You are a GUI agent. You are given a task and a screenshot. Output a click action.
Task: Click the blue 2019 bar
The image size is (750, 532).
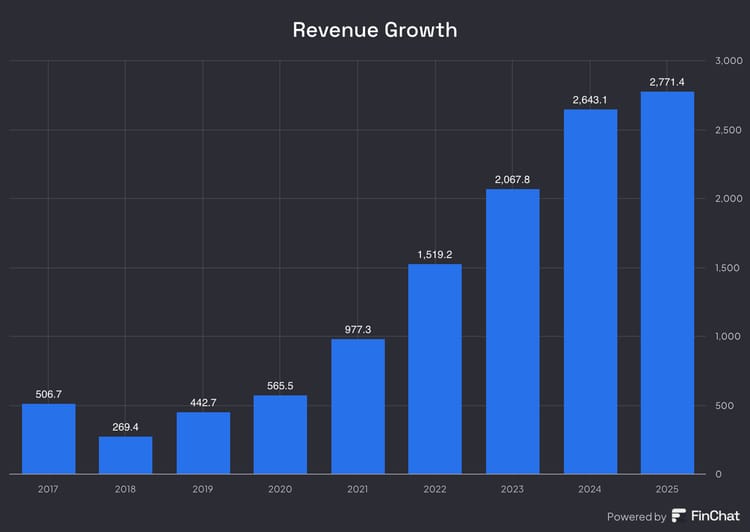click(x=203, y=443)
